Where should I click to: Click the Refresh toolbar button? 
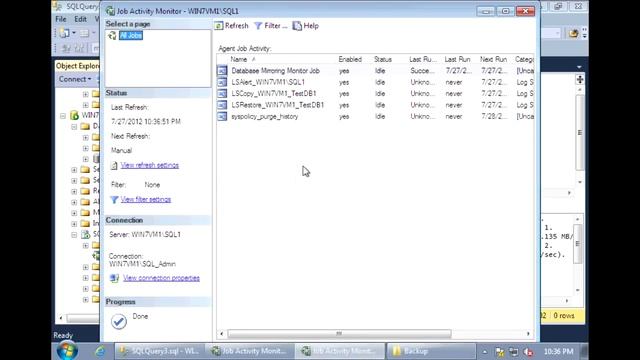tap(231, 26)
